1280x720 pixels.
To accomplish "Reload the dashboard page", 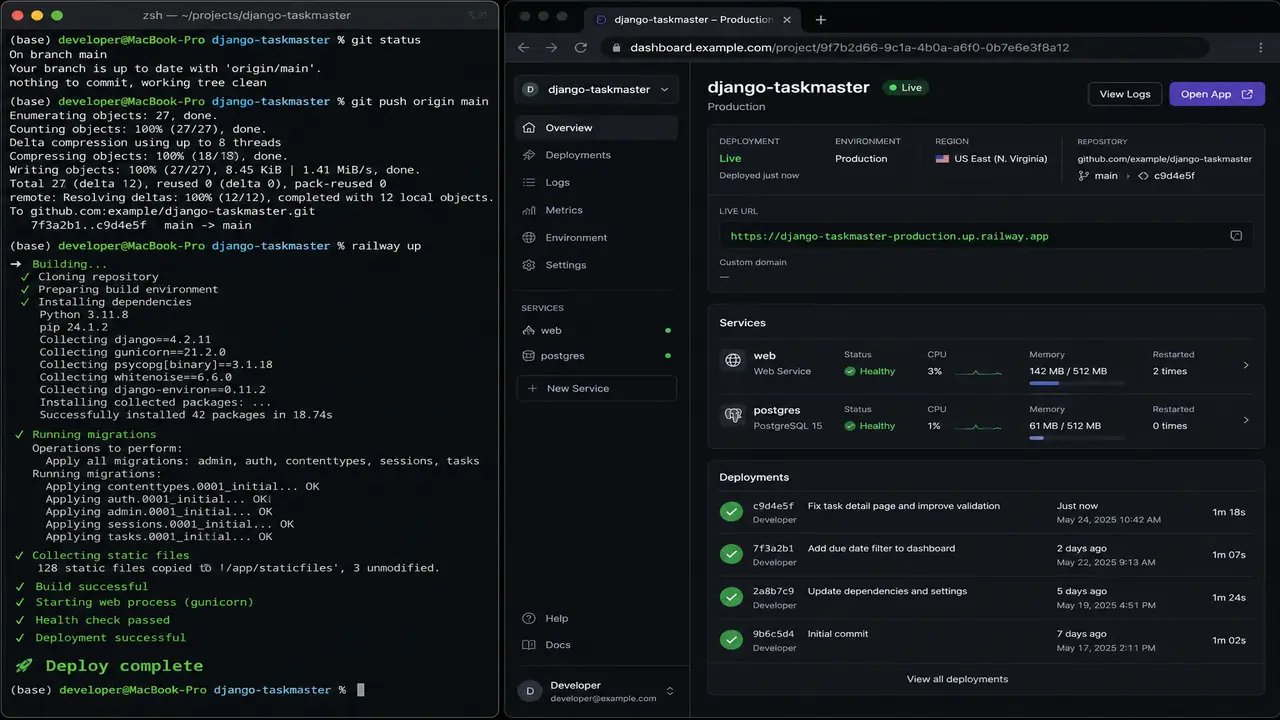I will (581, 47).
